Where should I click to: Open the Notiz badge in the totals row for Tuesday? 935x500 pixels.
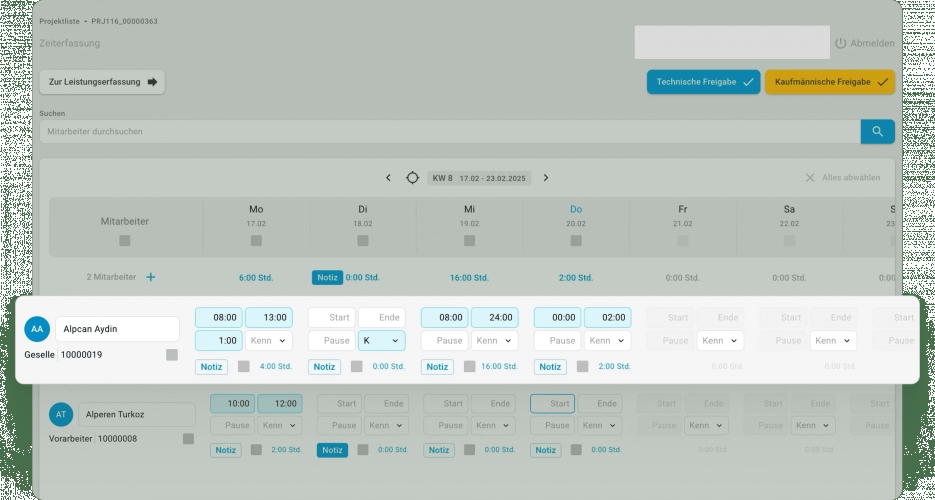tap(327, 277)
